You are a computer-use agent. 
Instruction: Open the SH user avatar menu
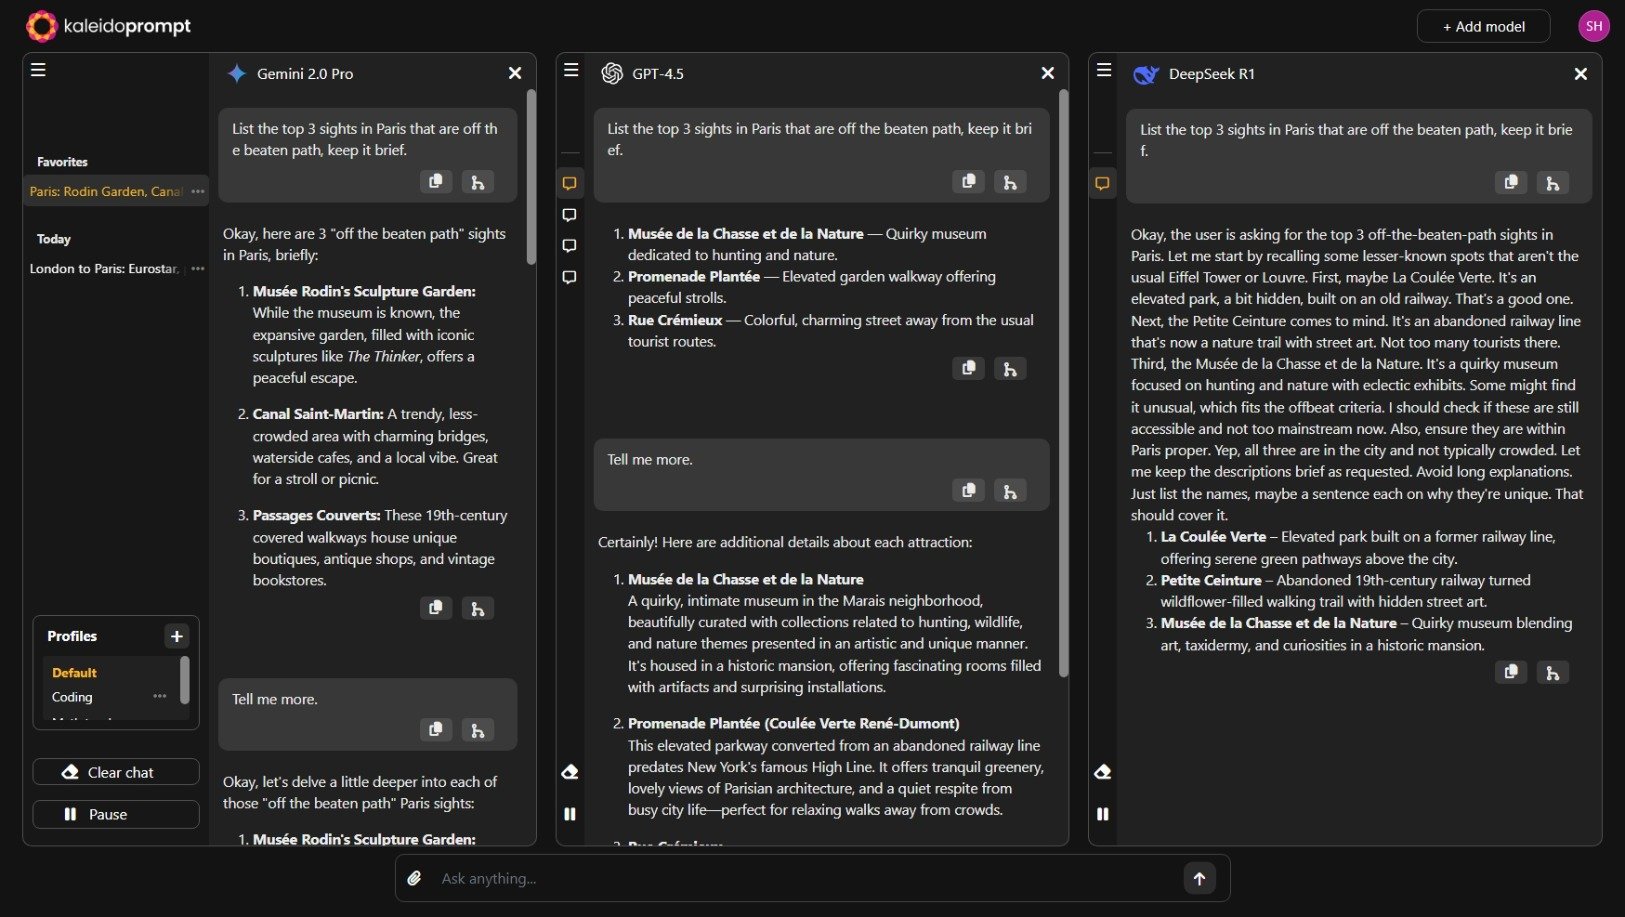point(1594,26)
